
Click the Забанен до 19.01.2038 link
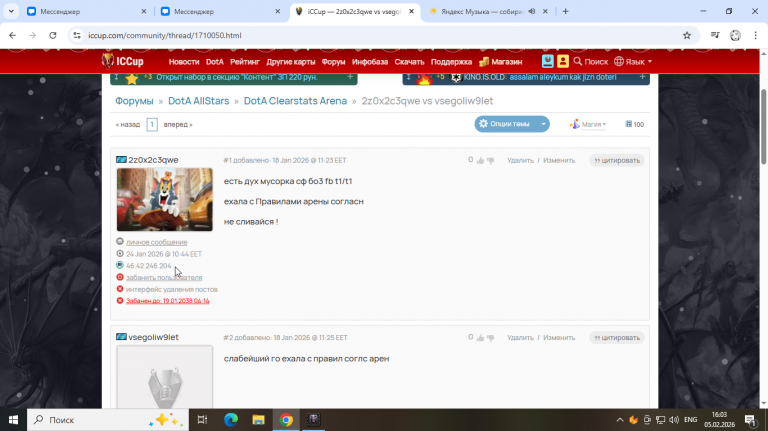coord(168,301)
